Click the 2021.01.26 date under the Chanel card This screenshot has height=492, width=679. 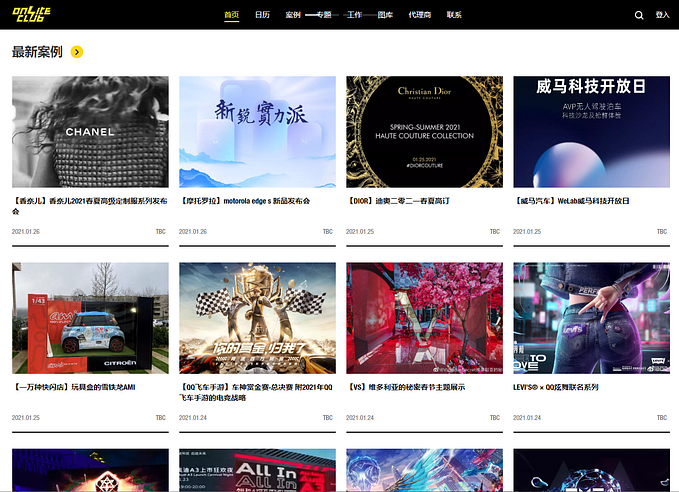click(x=26, y=232)
